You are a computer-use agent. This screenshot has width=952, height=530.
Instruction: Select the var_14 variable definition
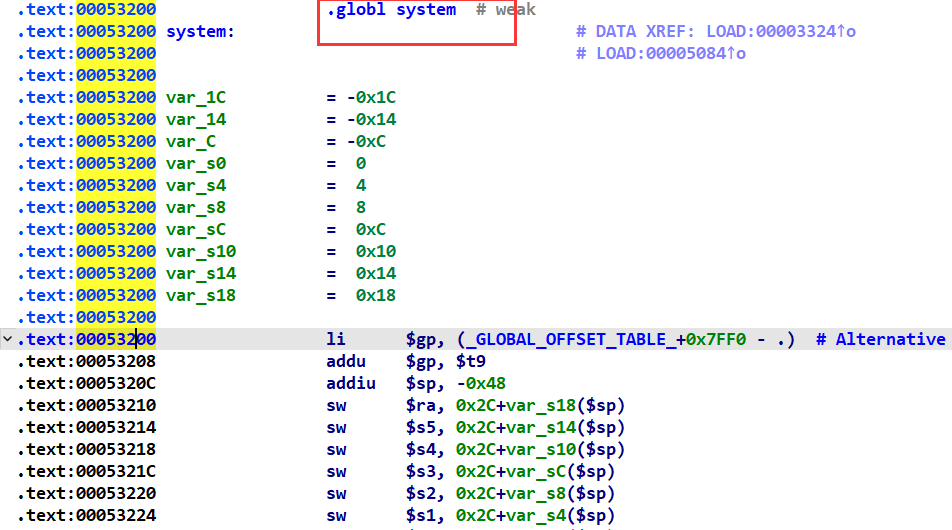coord(196,120)
